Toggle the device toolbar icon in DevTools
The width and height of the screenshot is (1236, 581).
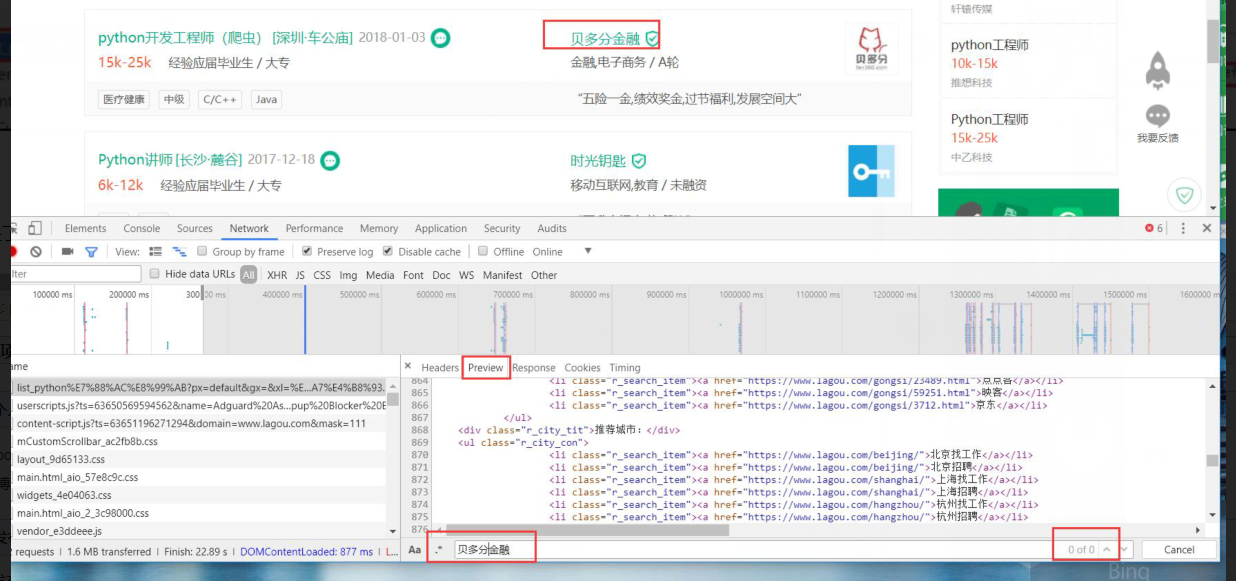(x=35, y=228)
